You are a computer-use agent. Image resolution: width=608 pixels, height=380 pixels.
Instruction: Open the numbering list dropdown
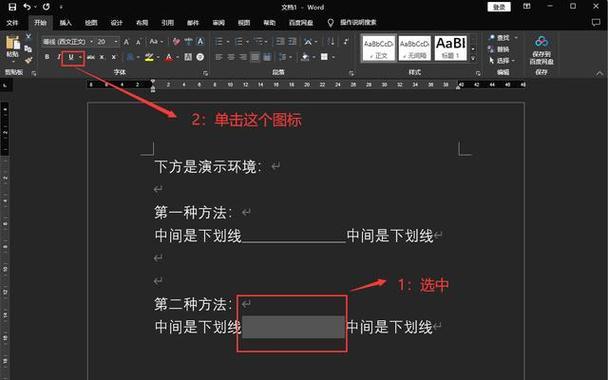pos(247,41)
